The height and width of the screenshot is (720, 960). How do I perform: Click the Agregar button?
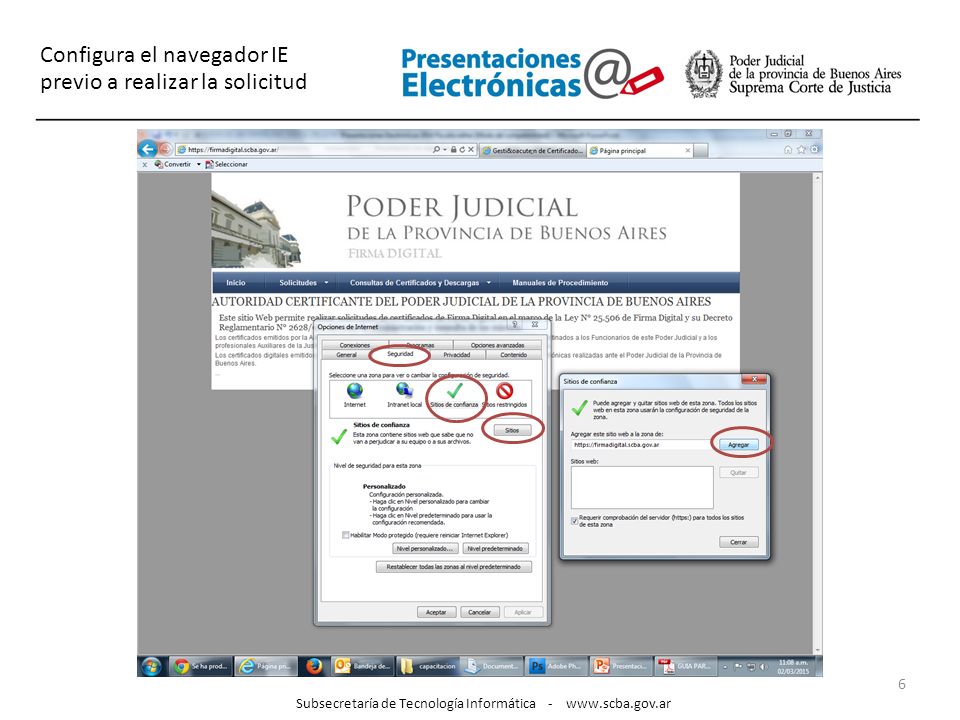(738, 445)
